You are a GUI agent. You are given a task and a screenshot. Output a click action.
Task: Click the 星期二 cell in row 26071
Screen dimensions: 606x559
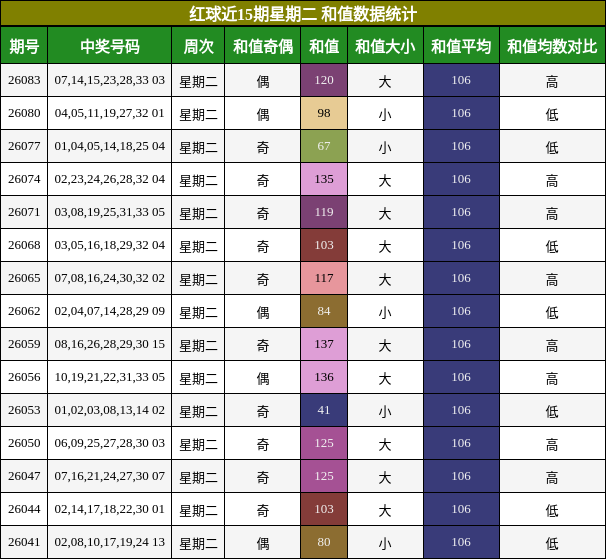(198, 212)
